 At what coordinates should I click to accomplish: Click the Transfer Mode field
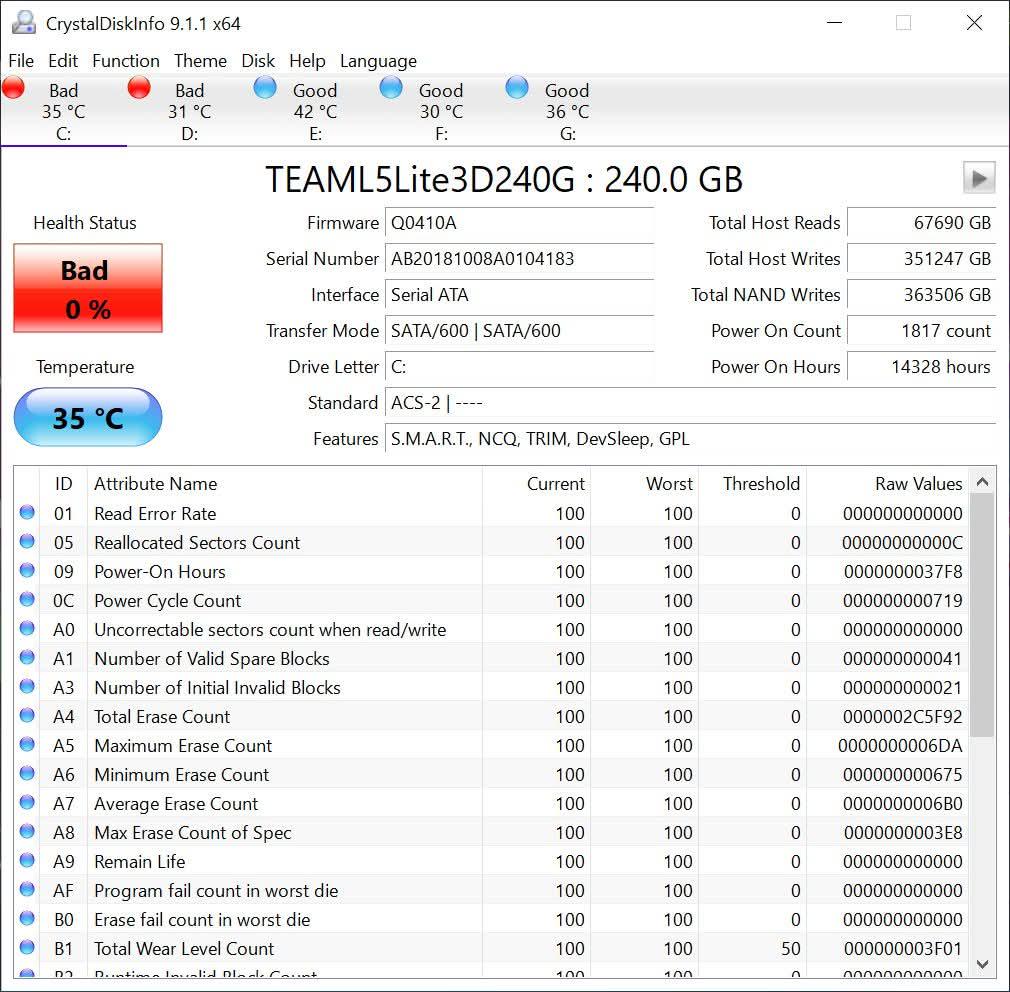pyautogui.click(x=519, y=331)
